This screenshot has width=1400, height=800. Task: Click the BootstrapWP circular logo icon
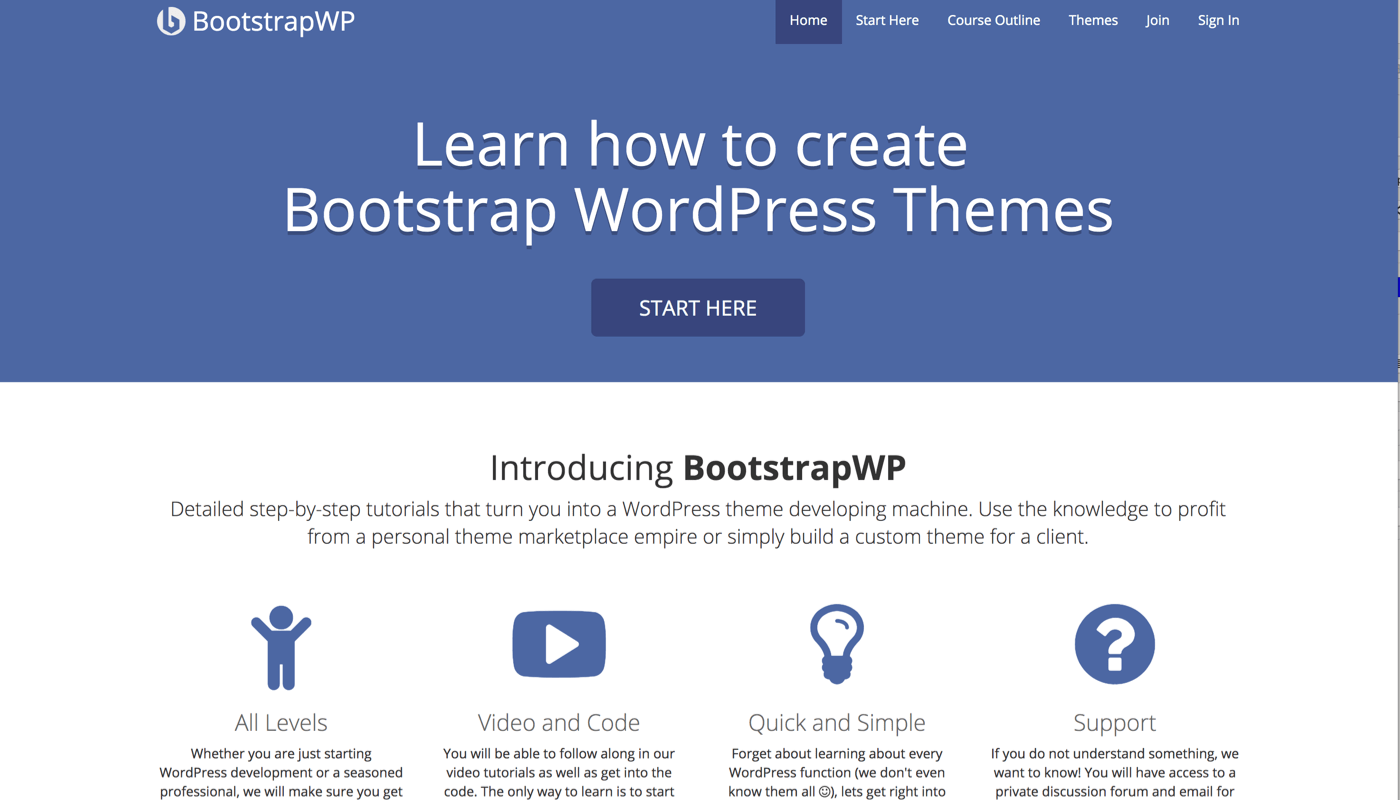click(x=171, y=21)
